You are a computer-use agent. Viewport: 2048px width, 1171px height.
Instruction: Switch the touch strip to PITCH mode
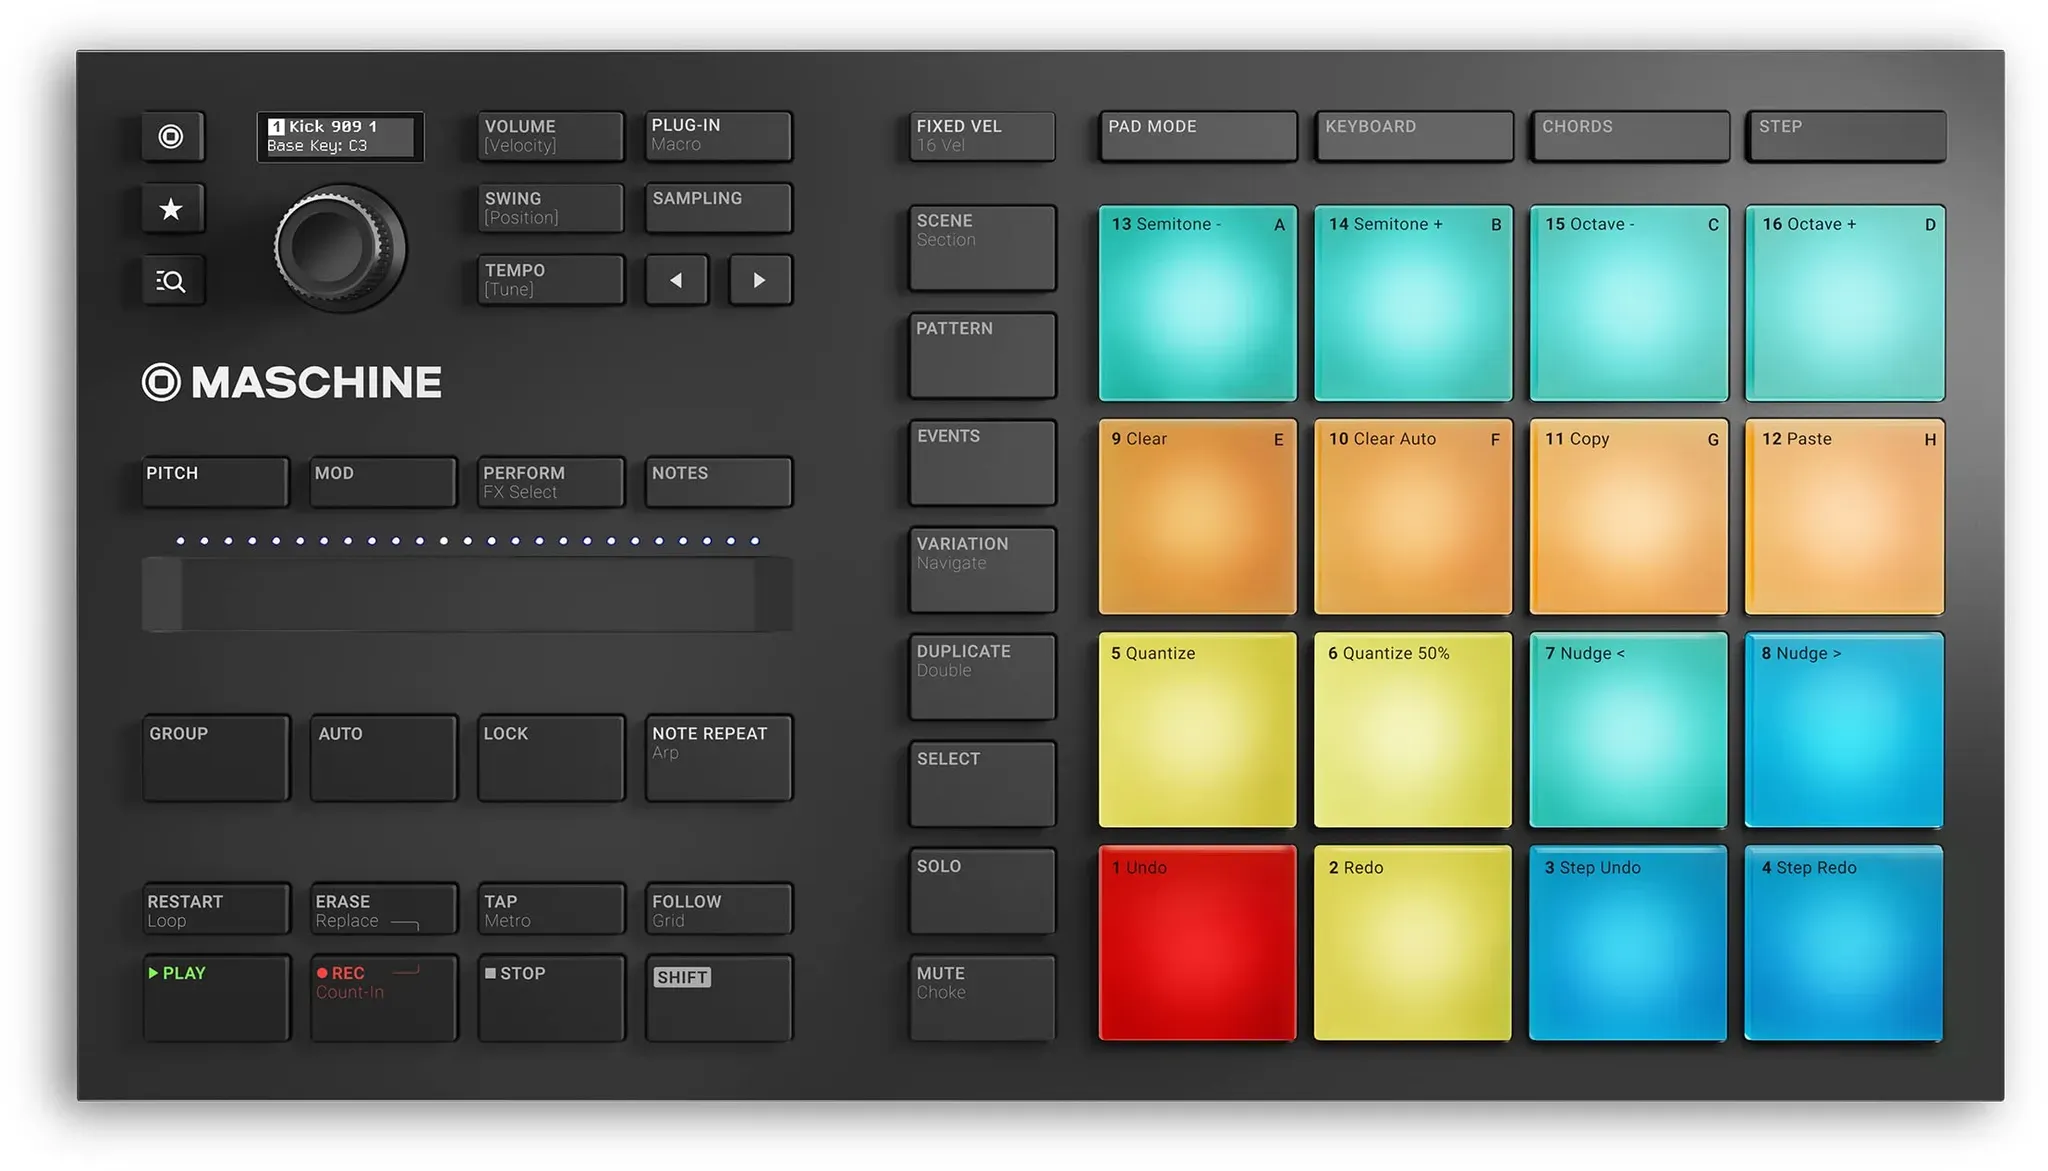pos(216,482)
